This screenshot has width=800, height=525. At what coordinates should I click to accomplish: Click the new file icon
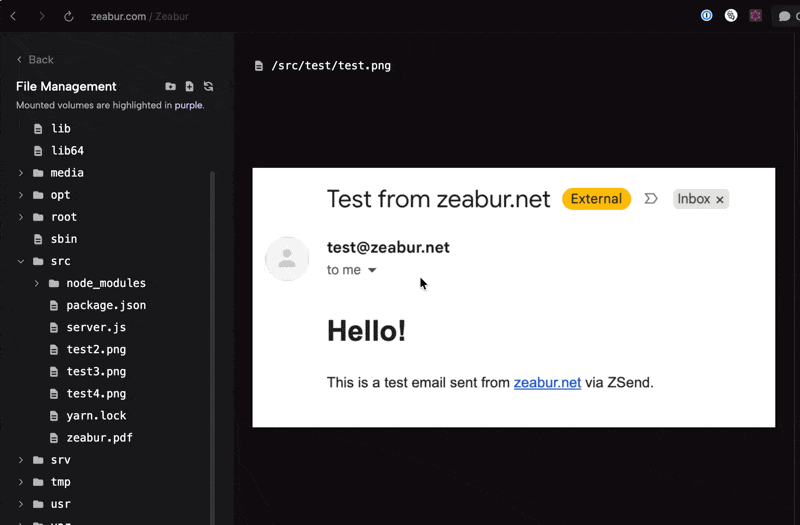[x=189, y=87]
